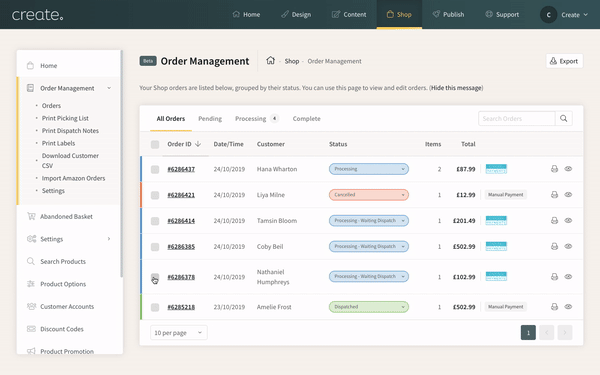The image size is (600, 375).
Task: View order #6286378 via eye icon
Action: (568, 277)
